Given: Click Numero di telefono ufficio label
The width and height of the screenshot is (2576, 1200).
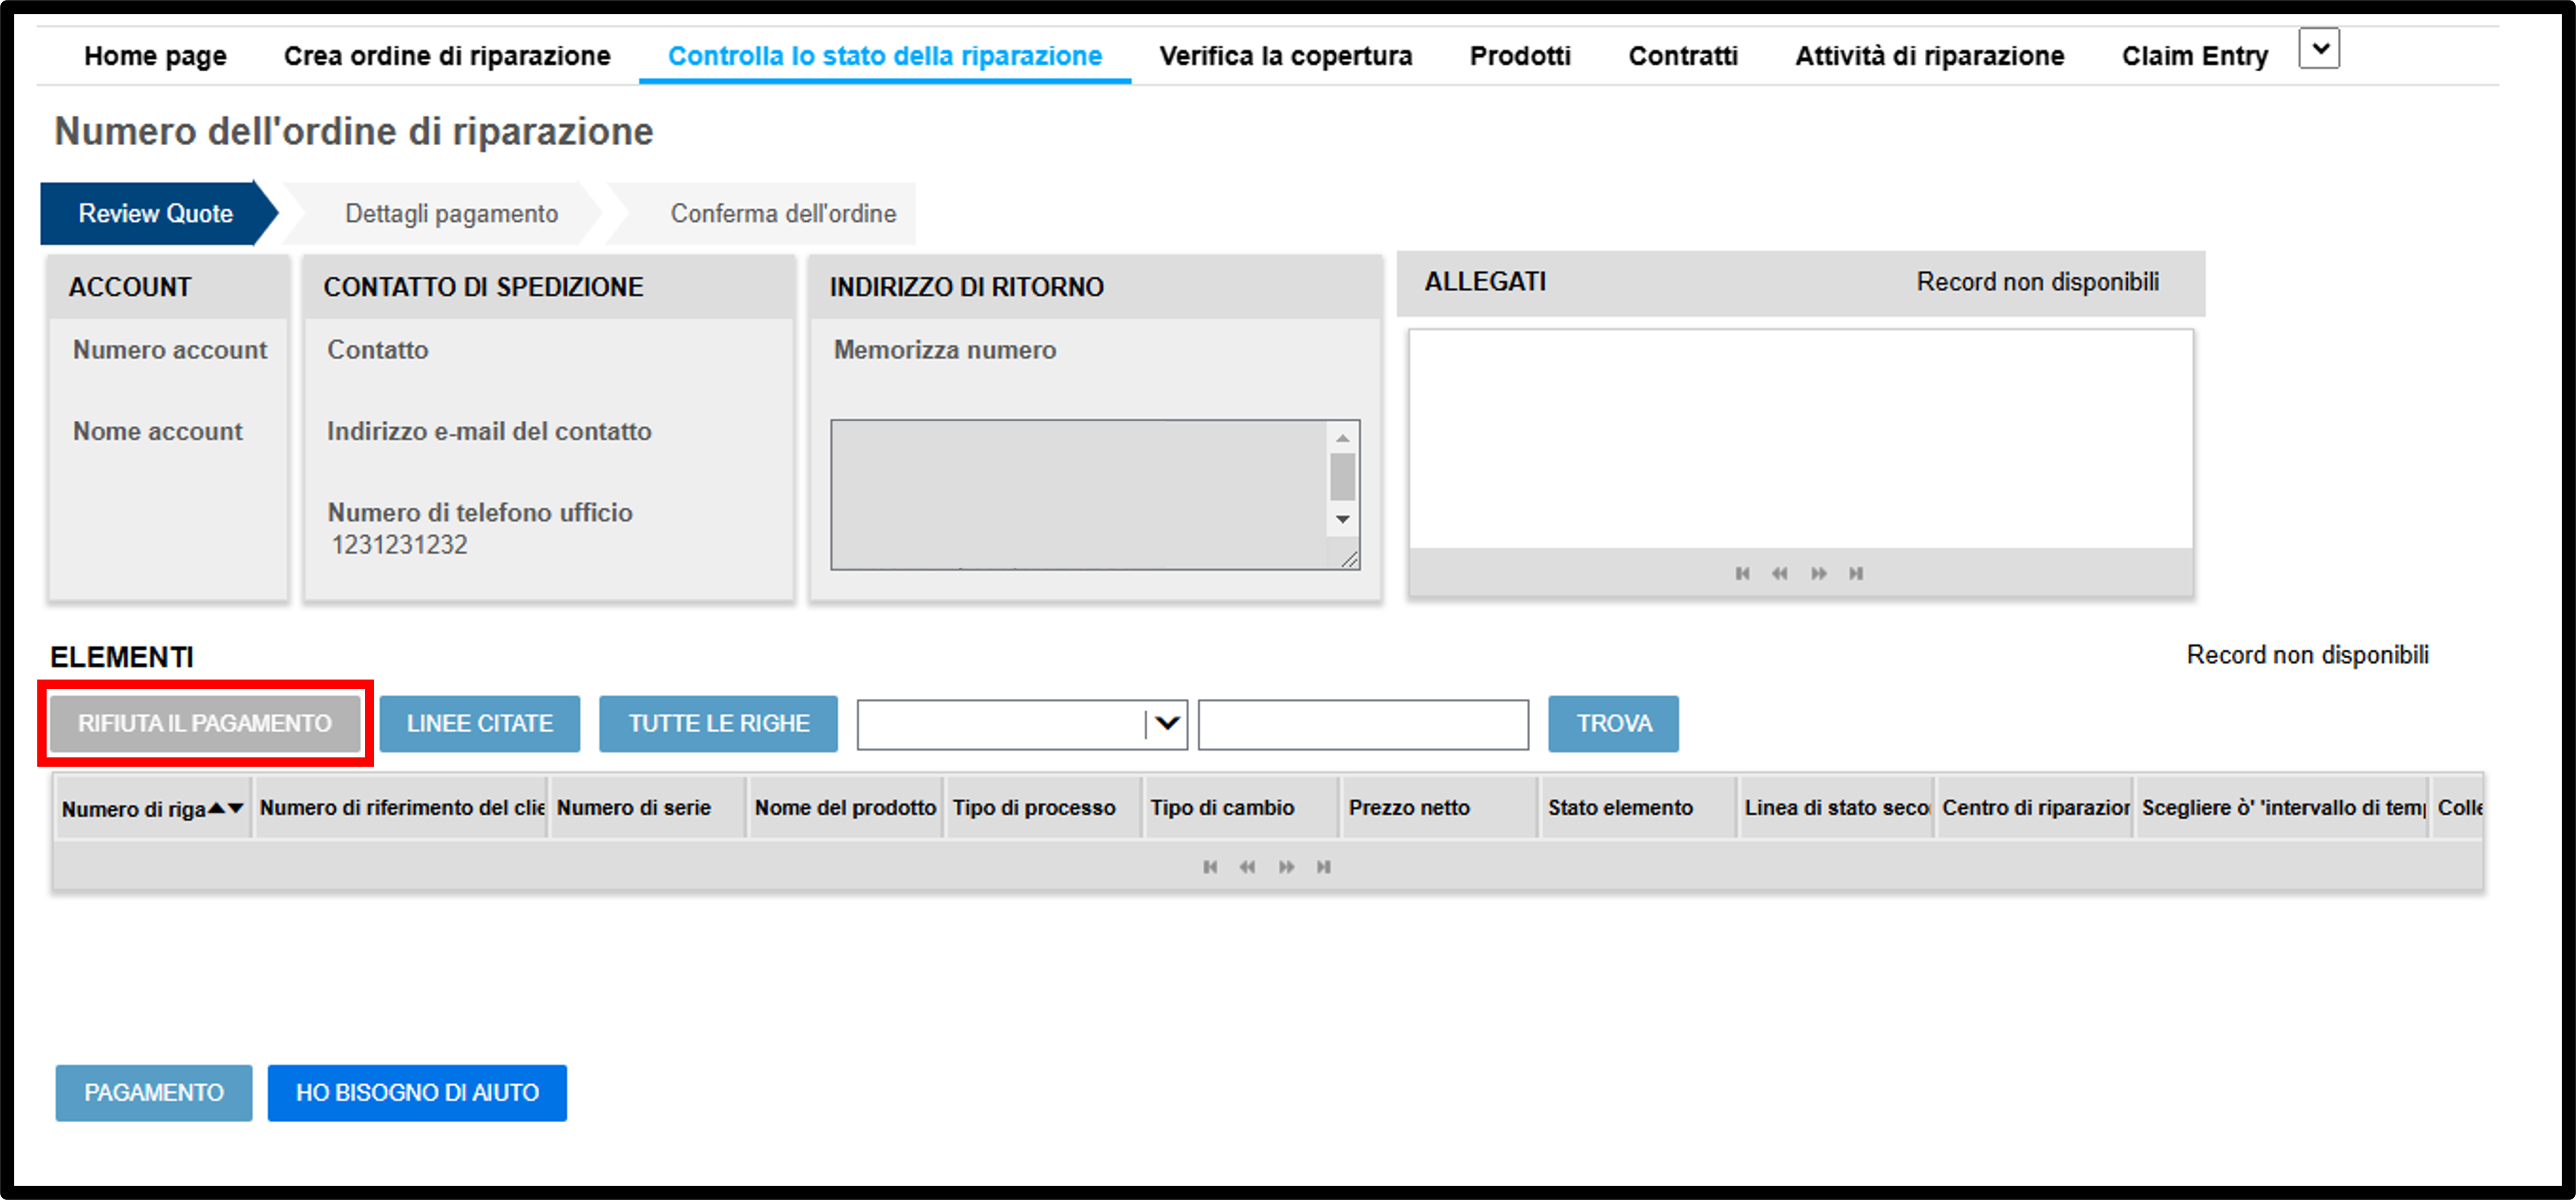Looking at the screenshot, I should (x=480, y=512).
